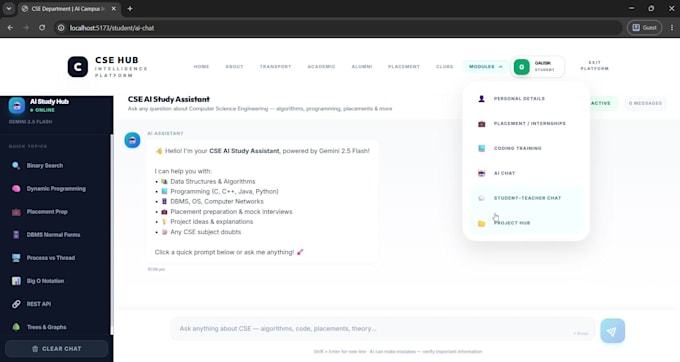
Task: Select the Binary Search magnifier icon
Action: coord(16,166)
